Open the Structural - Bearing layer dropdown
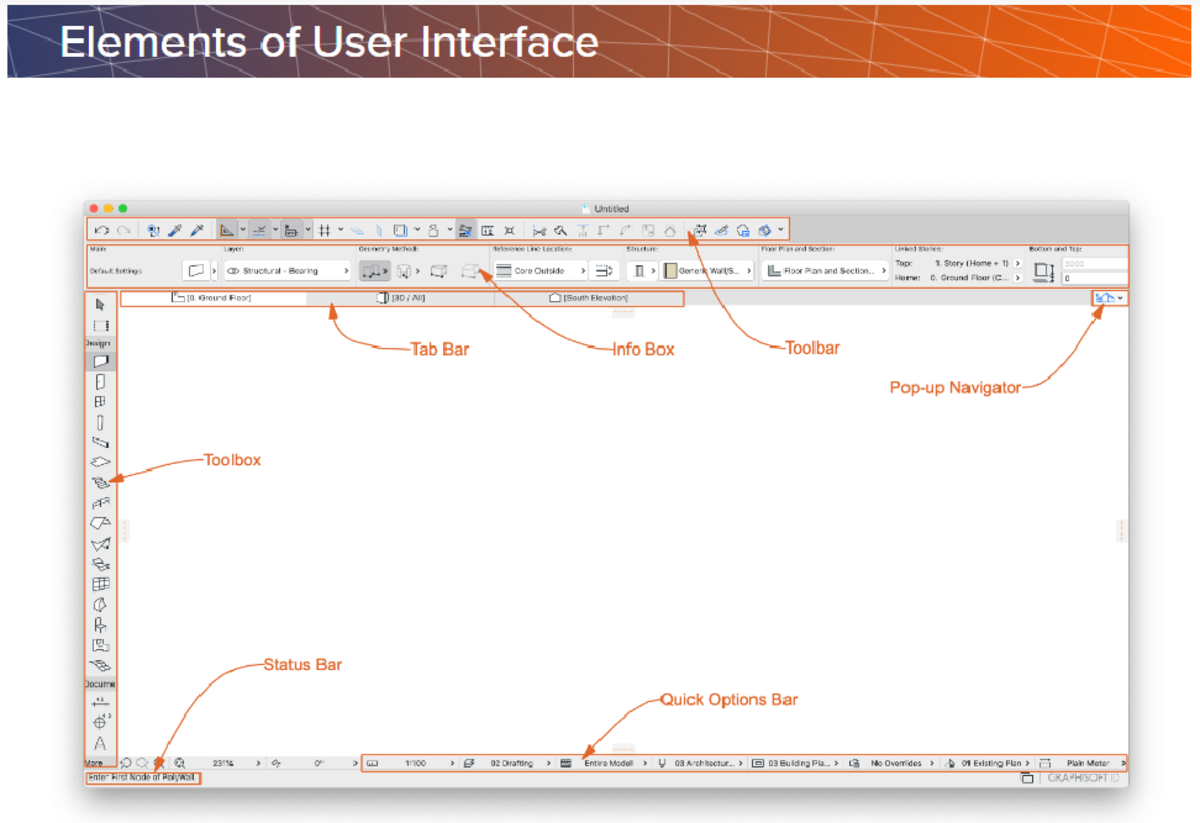 pos(288,271)
